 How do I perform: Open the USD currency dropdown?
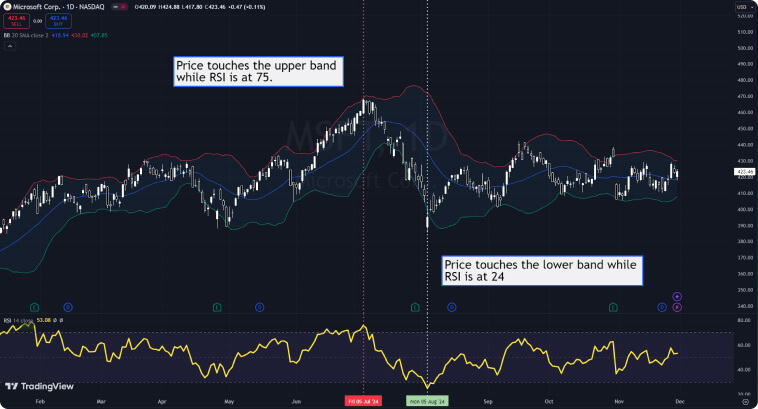[x=744, y=7]
